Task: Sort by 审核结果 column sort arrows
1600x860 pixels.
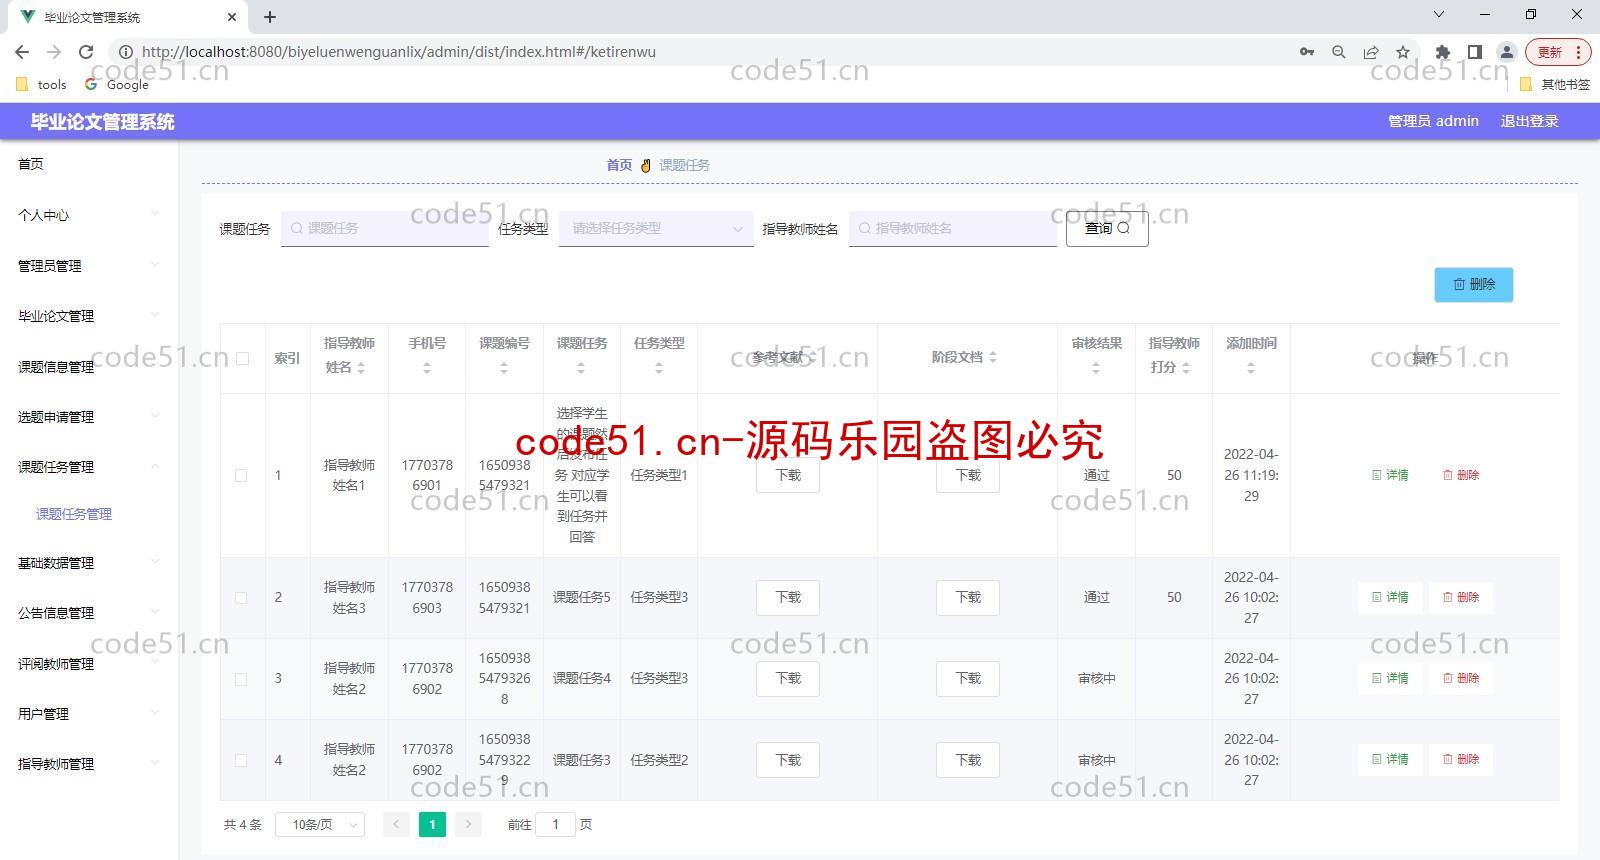Action: [x=1096, y=368]
